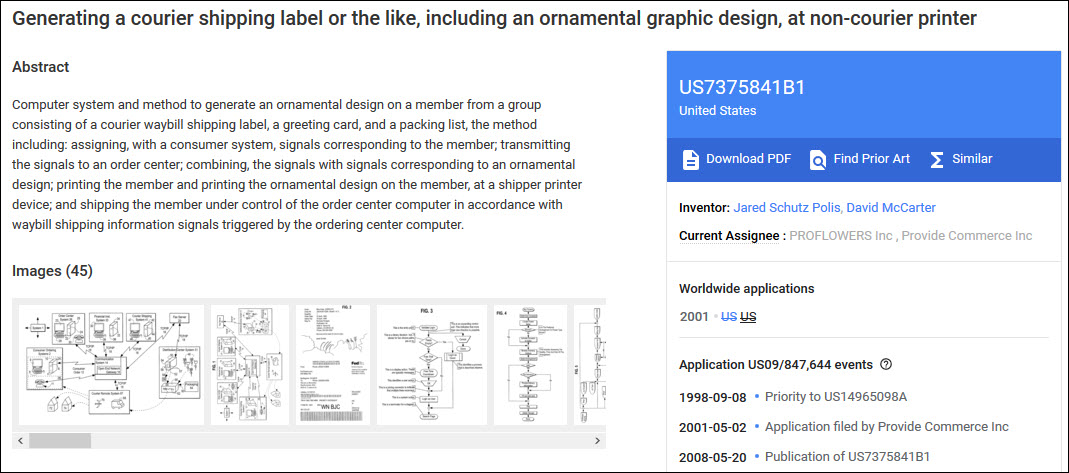Image resolution: width=1069 pixels, height=473 pixels.
Task: Open the FIG. 3 flowchart thumbnail
Action: coord(431,365)
